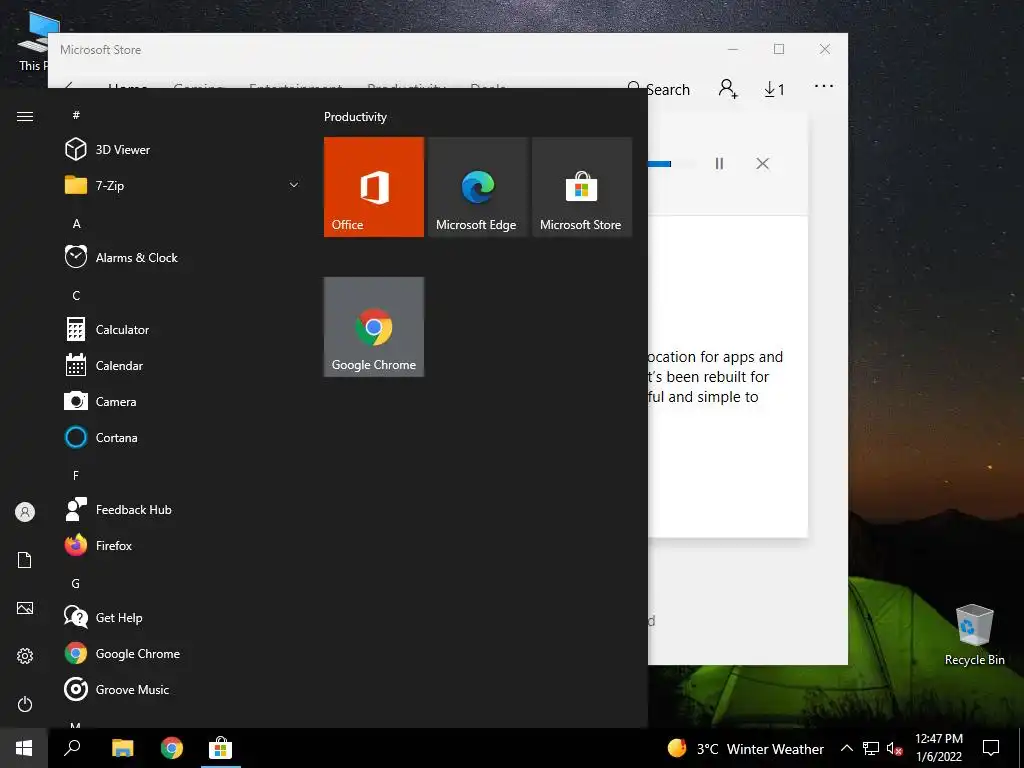Open the Winter Weather taskbar widget
This screenshot has height=768, width=1024.
click(x=745, y=748)
